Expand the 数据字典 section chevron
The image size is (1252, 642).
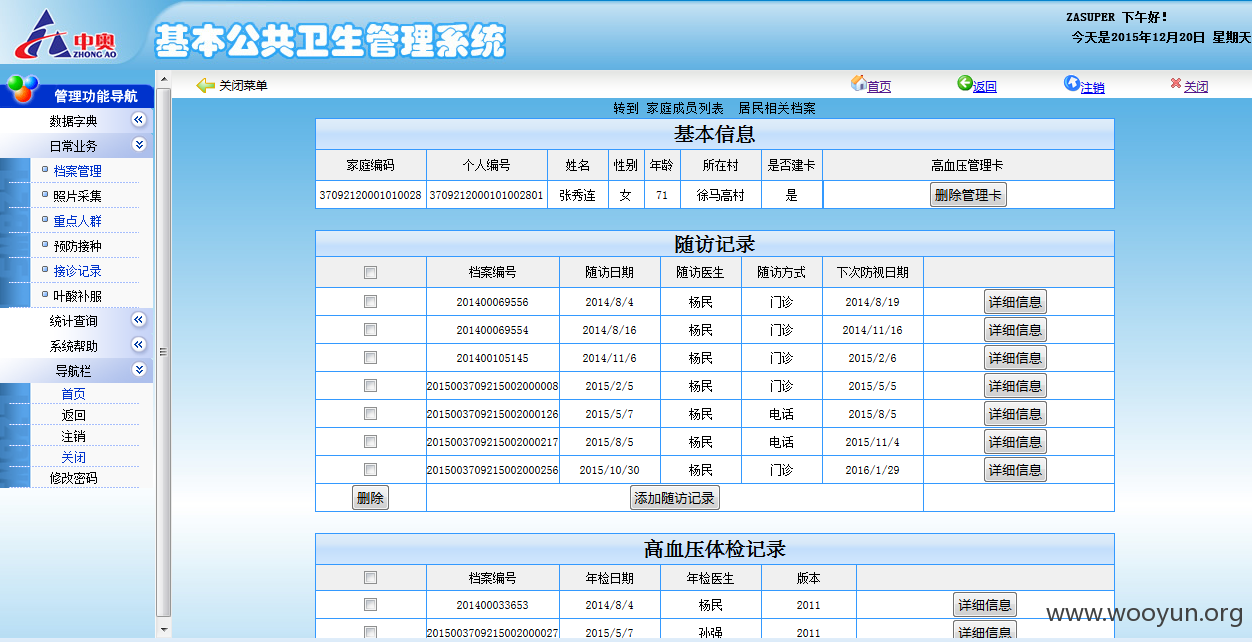pos(139,120)
